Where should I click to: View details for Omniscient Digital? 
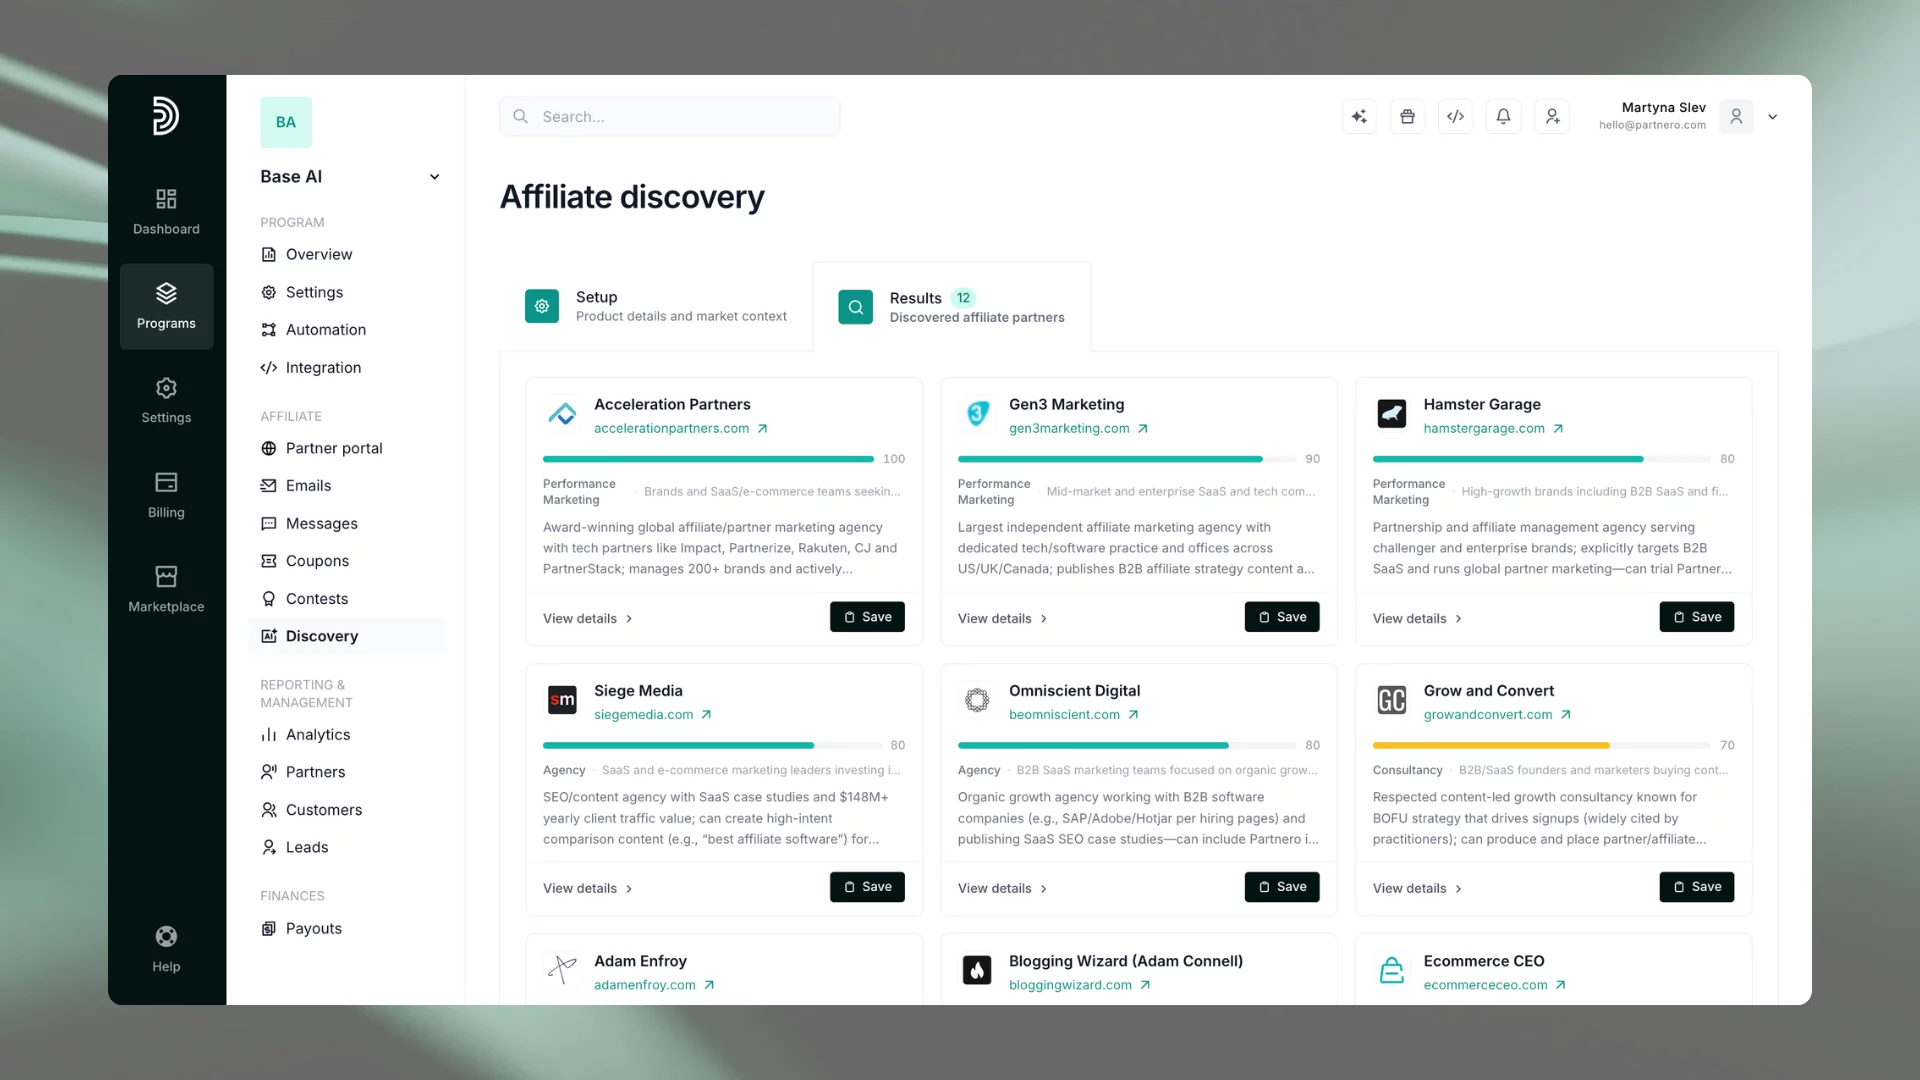[x=1003, y=889]
